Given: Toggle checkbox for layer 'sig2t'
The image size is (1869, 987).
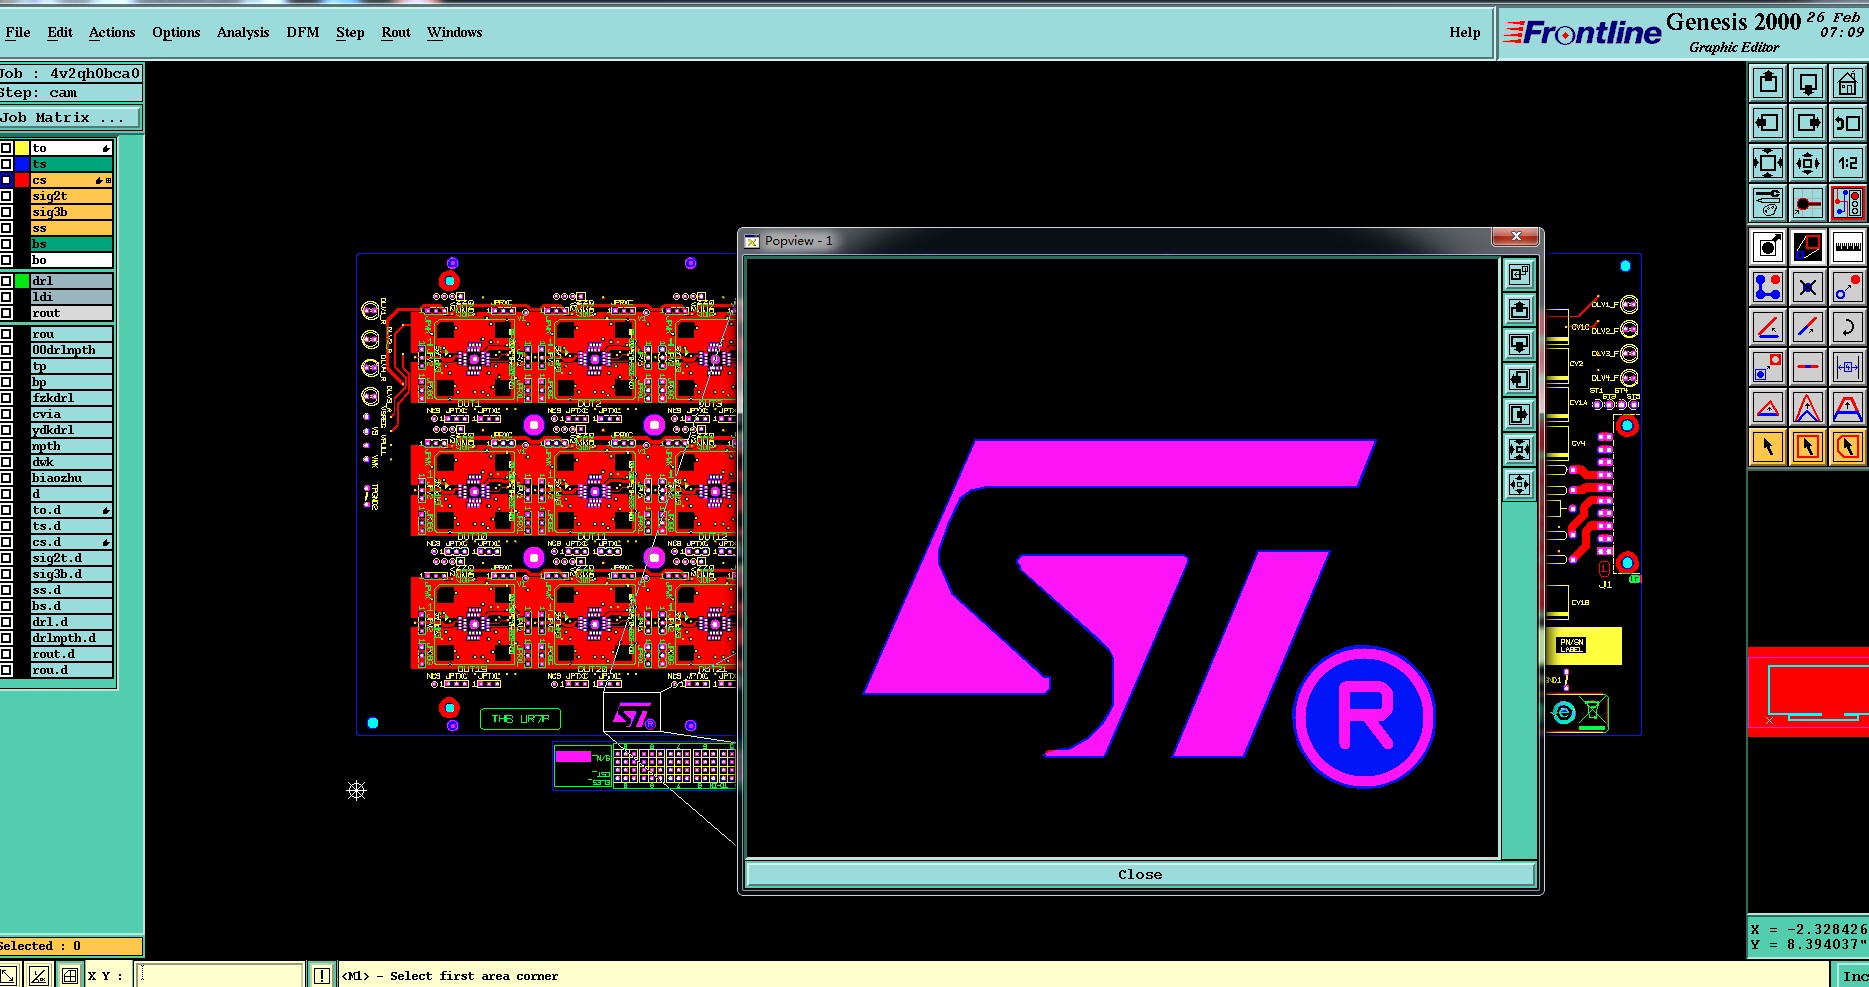Looking at the screenshot, I should click(6, 196).
